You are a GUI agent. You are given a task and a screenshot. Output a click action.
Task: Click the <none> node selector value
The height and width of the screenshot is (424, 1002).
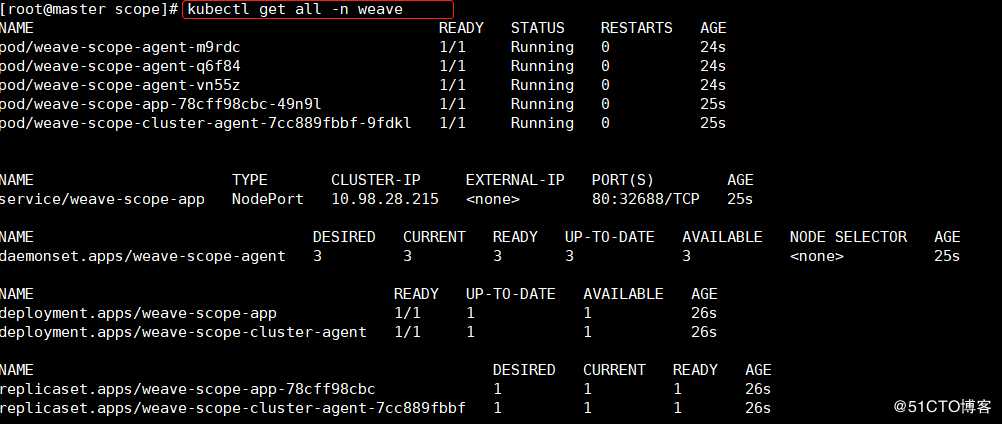click(x=817, y=256)
